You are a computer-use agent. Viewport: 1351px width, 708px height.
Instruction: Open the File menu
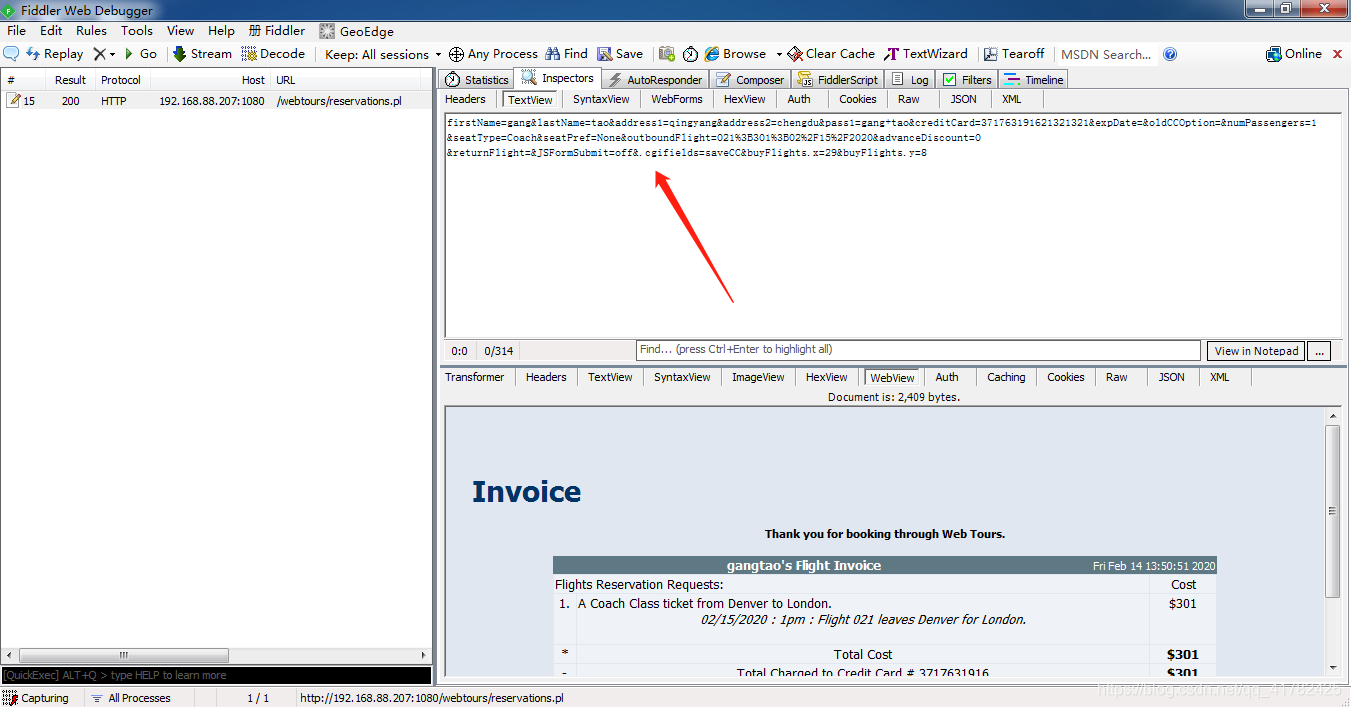[16, 31]
